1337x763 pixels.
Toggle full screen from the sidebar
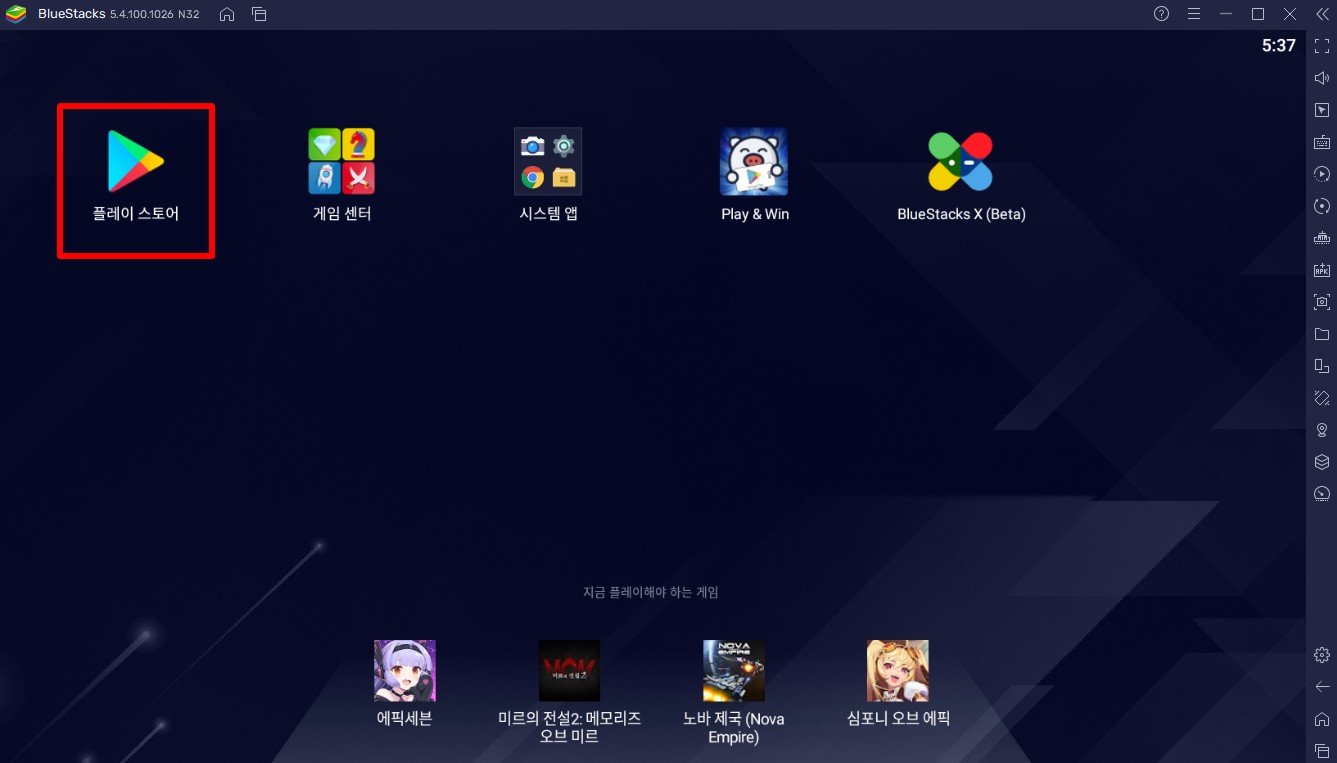pyautogui.click(x=1322, y=46)
